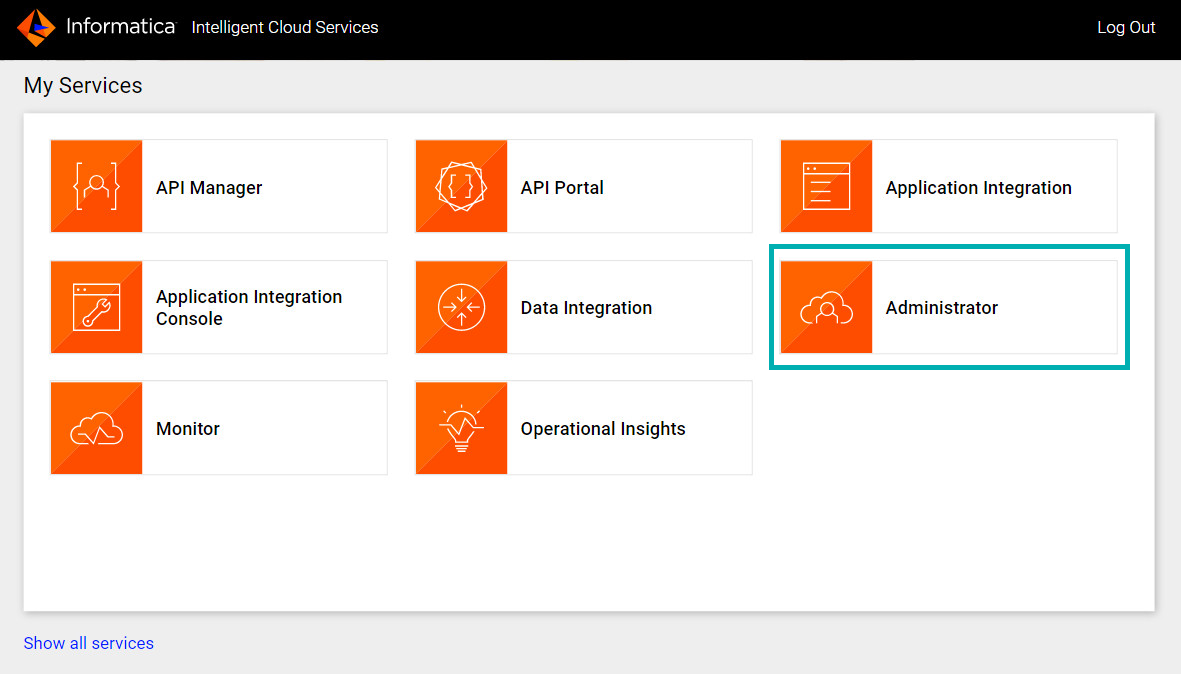Open the Administrator service label
The width and height of the screenshot is (1181, 674).
pyautogui.click(x=941, y=308)
